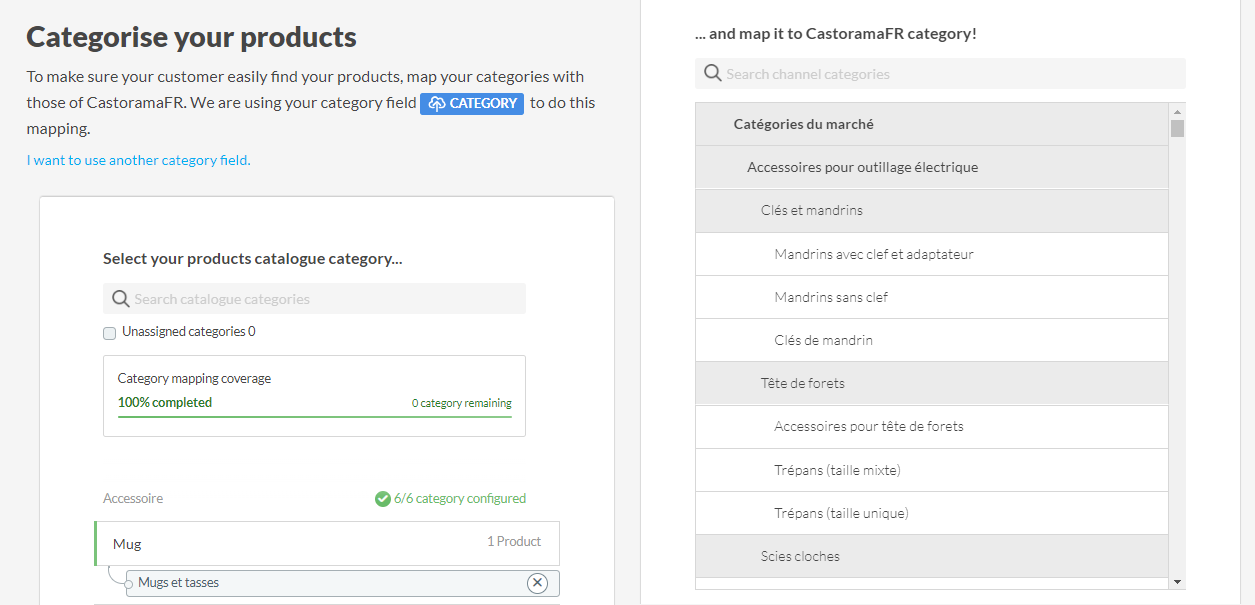The width and height of the screenshot is (1255, 605).
Task: Click the catalogue search magnifier icon
Action: coord(120,299)
